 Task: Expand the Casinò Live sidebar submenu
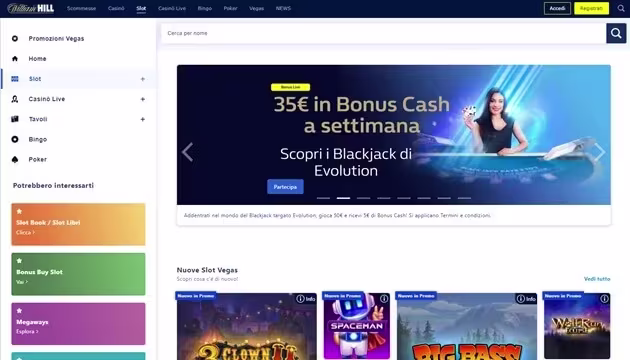(143, 99)
